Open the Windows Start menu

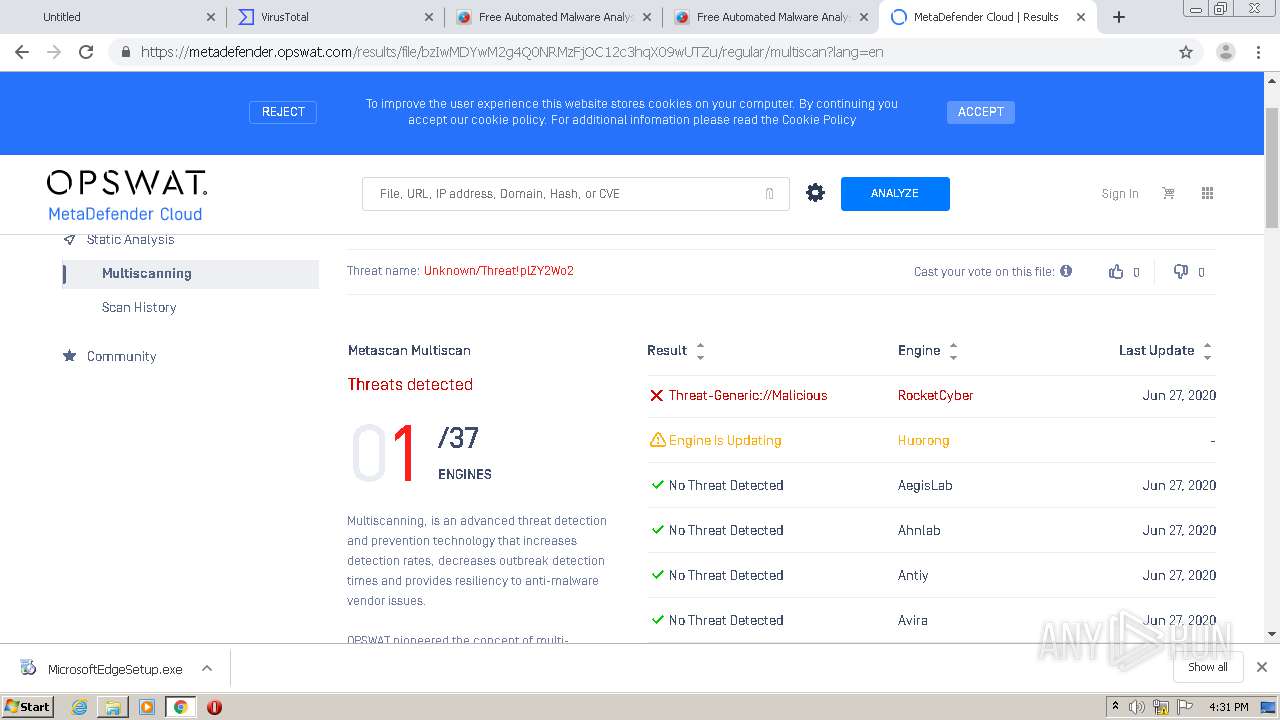tap(27, 707)
